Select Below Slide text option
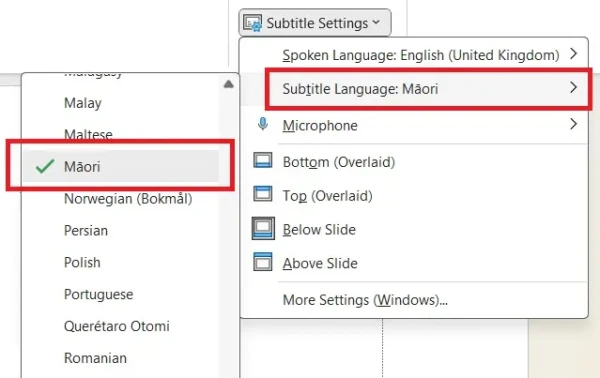The image size is (600, 378). coord(319,230)
